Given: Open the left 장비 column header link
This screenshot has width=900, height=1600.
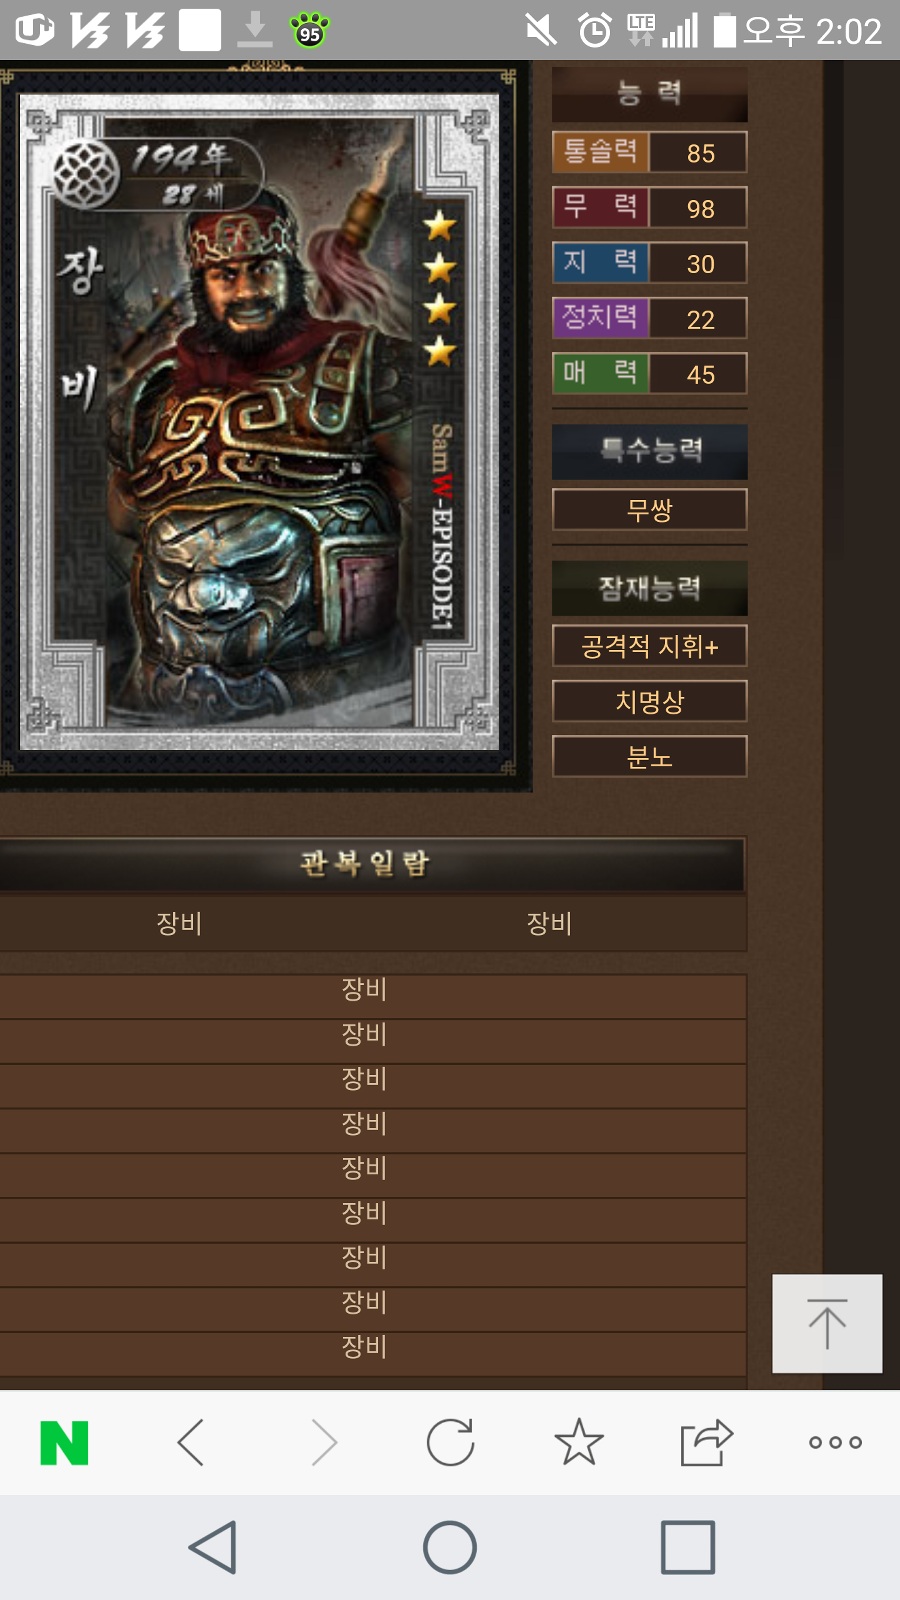Looking at the screenshot, I should [x=180, y=923].
